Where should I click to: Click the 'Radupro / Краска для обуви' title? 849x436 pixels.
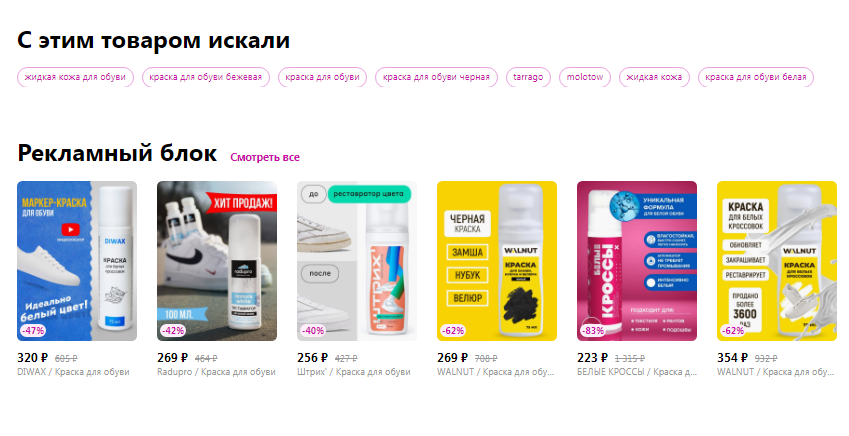[217, 372]
